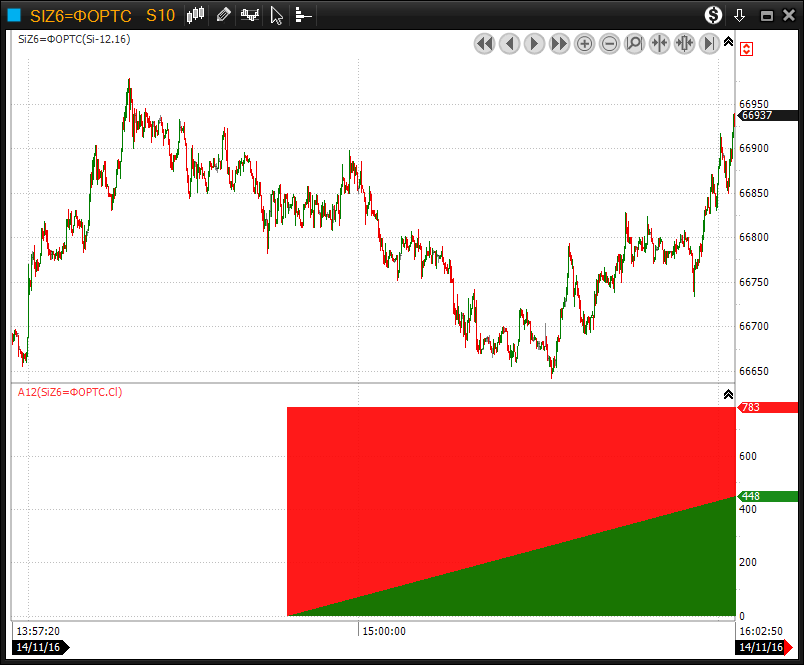
Task: Collapse the price chart pane with chevron
Action: click(728, 42)
